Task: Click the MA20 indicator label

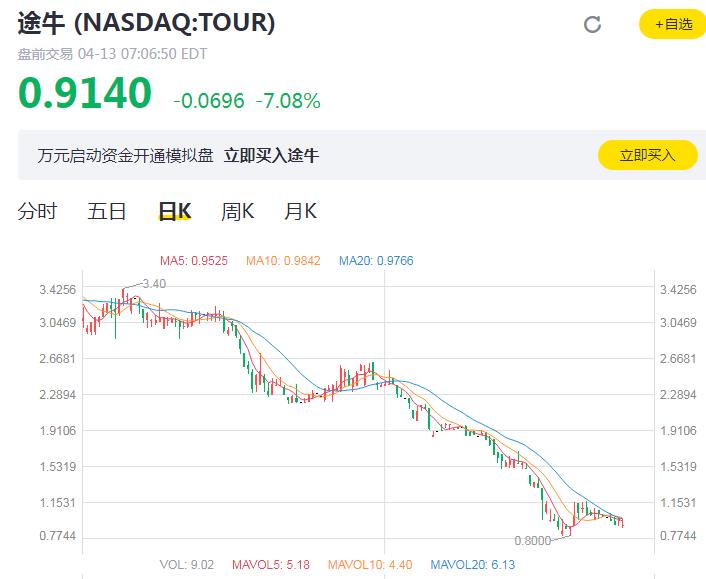Action: coord(376,261)
